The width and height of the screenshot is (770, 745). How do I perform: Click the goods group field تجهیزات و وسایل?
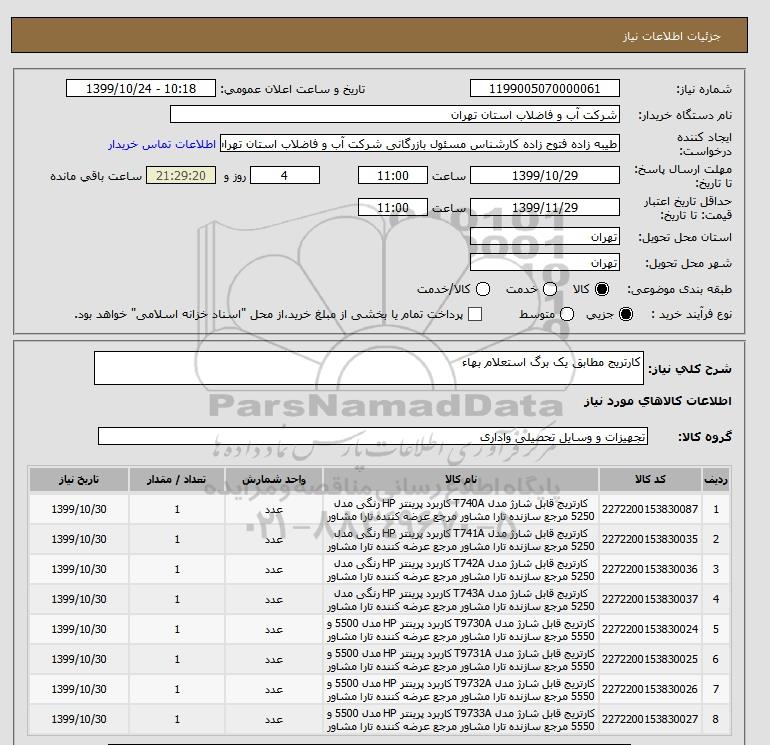pyautogui.click(x=373, y=436)
